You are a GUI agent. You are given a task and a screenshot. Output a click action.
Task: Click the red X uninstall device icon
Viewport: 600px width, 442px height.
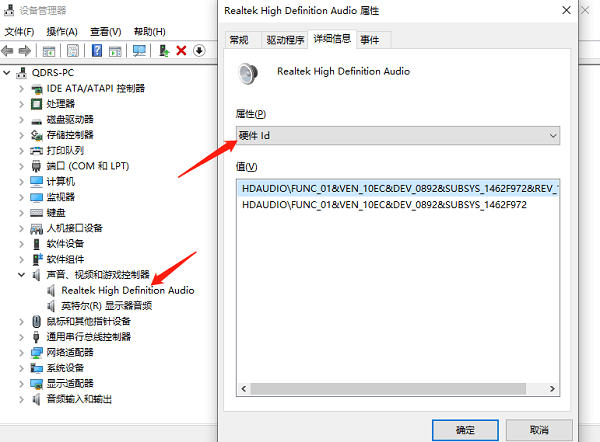181,51
